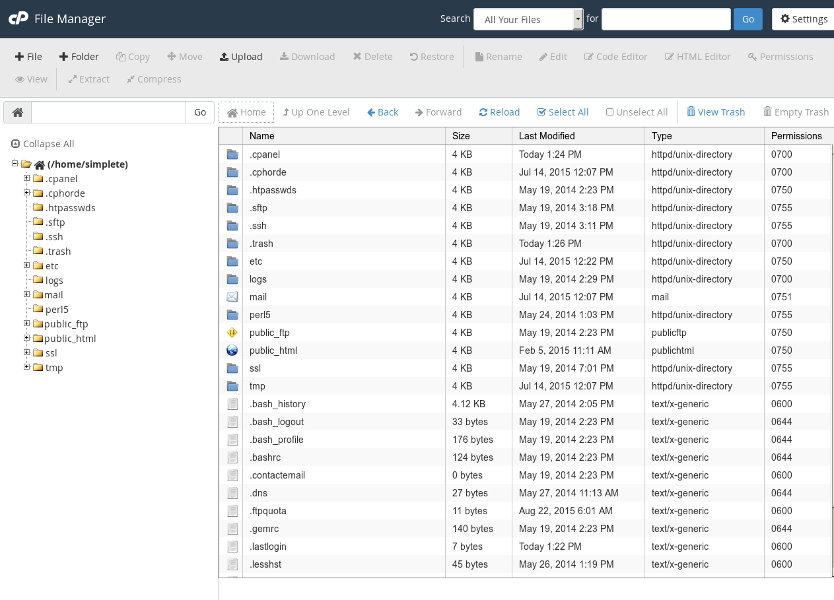Viewport: 834px width, 600px height.
Task: Expand the .cphorde tree node
Action: (x=27, y=193)
